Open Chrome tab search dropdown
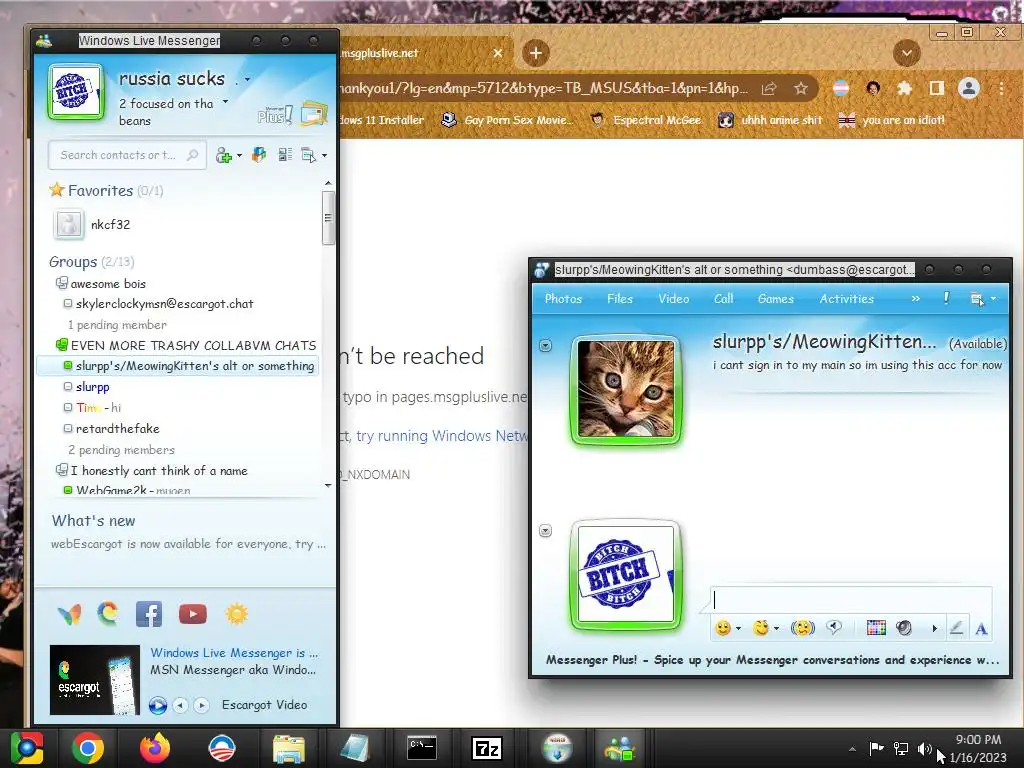 906,53
